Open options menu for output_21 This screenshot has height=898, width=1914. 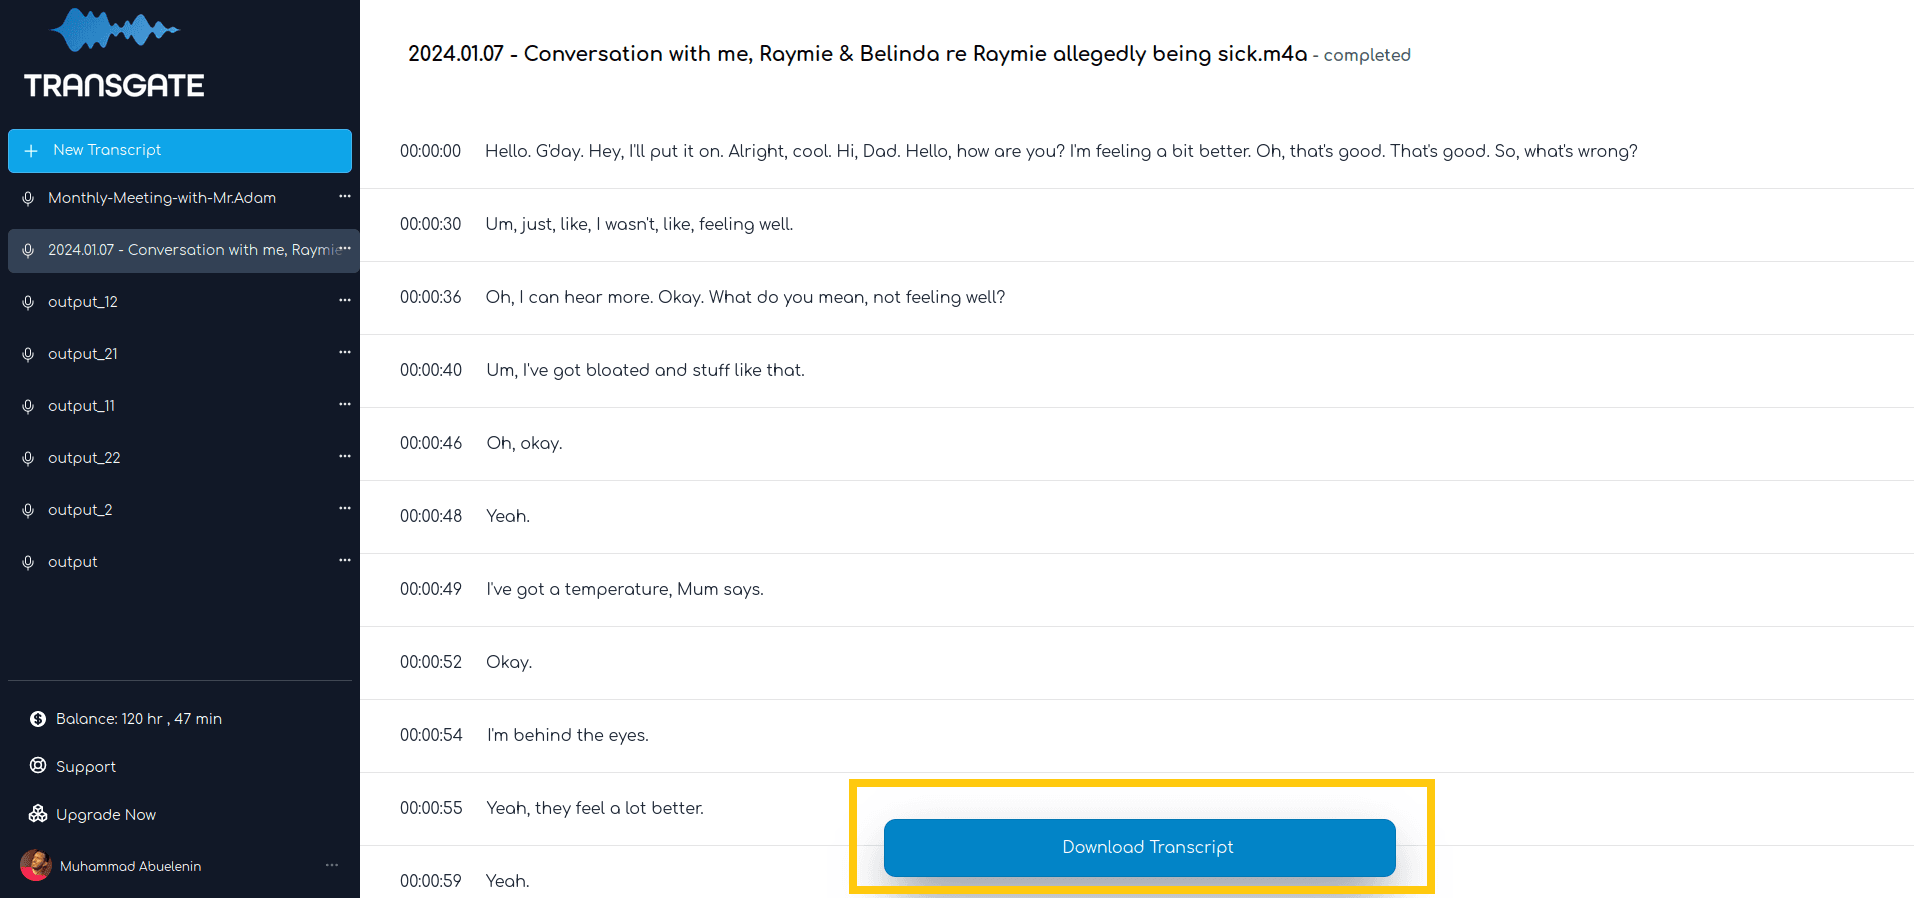(345, 352)
